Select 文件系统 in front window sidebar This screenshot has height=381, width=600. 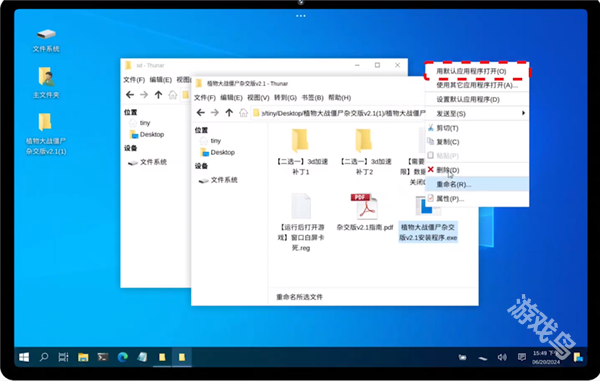218,180
